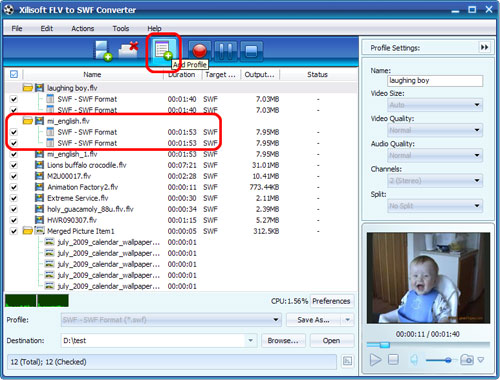Uncheck the Lions buffalo crocodile.flv checkbox
Screen dimensions: 500x380
click(x=14, y=165)
